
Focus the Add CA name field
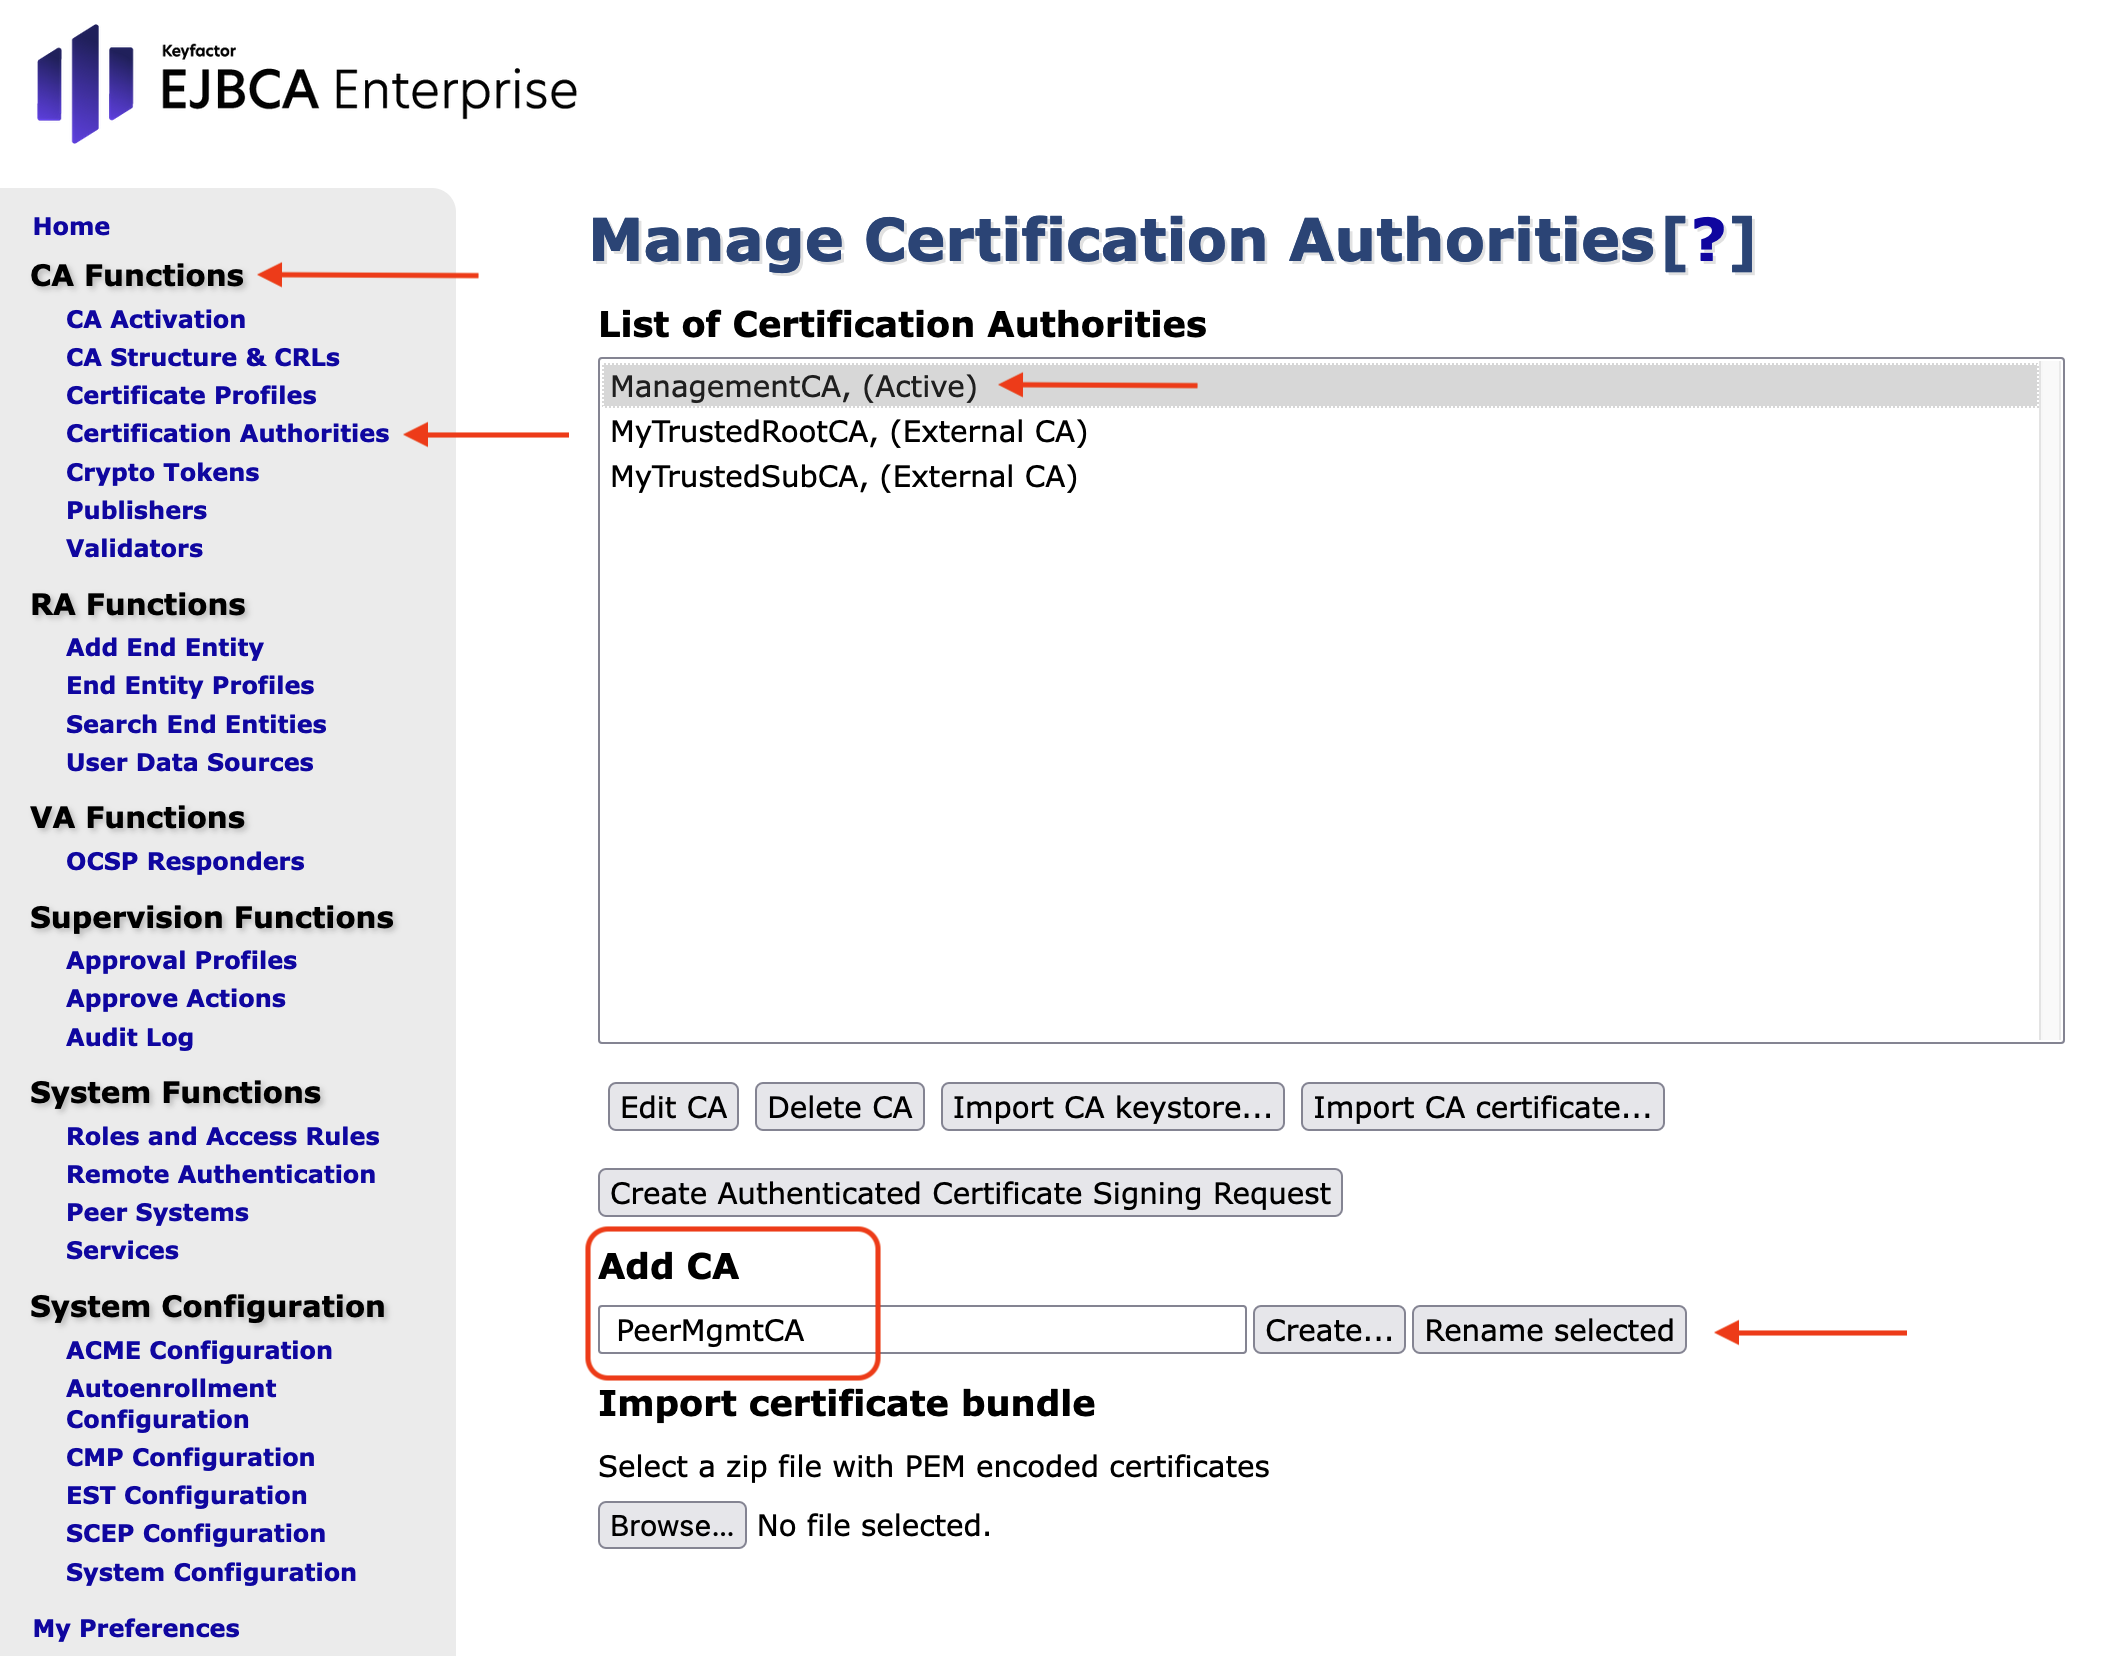click(x=920, y=1330)
